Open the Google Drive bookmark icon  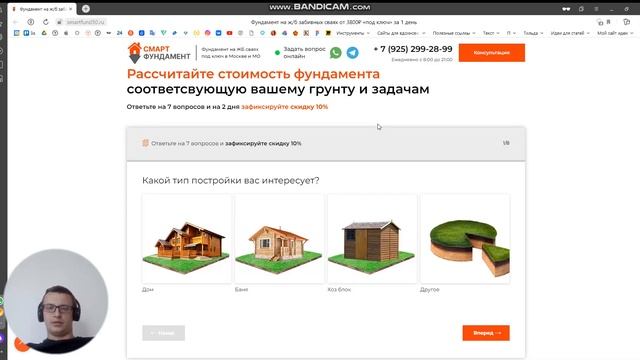(44, 33)
